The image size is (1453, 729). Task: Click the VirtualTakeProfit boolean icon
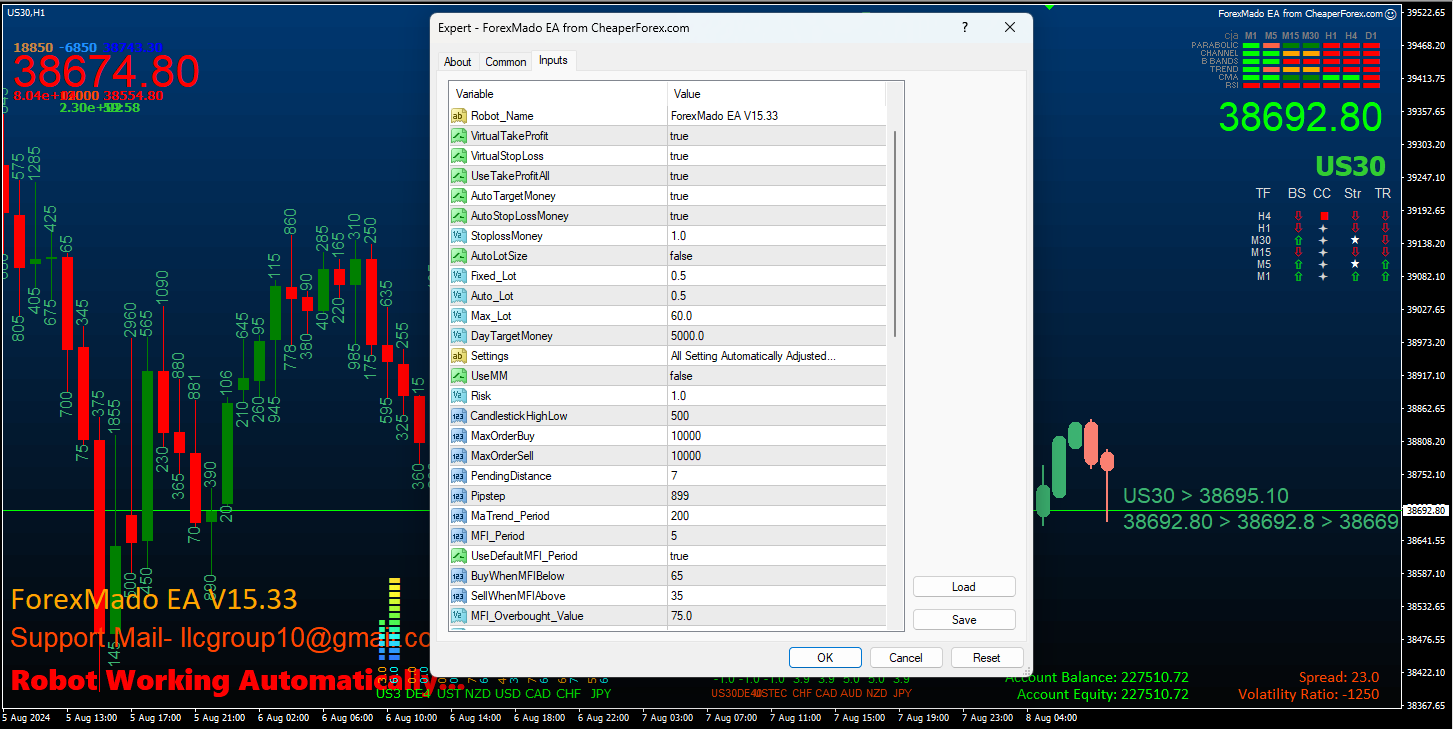coord(459,136)
